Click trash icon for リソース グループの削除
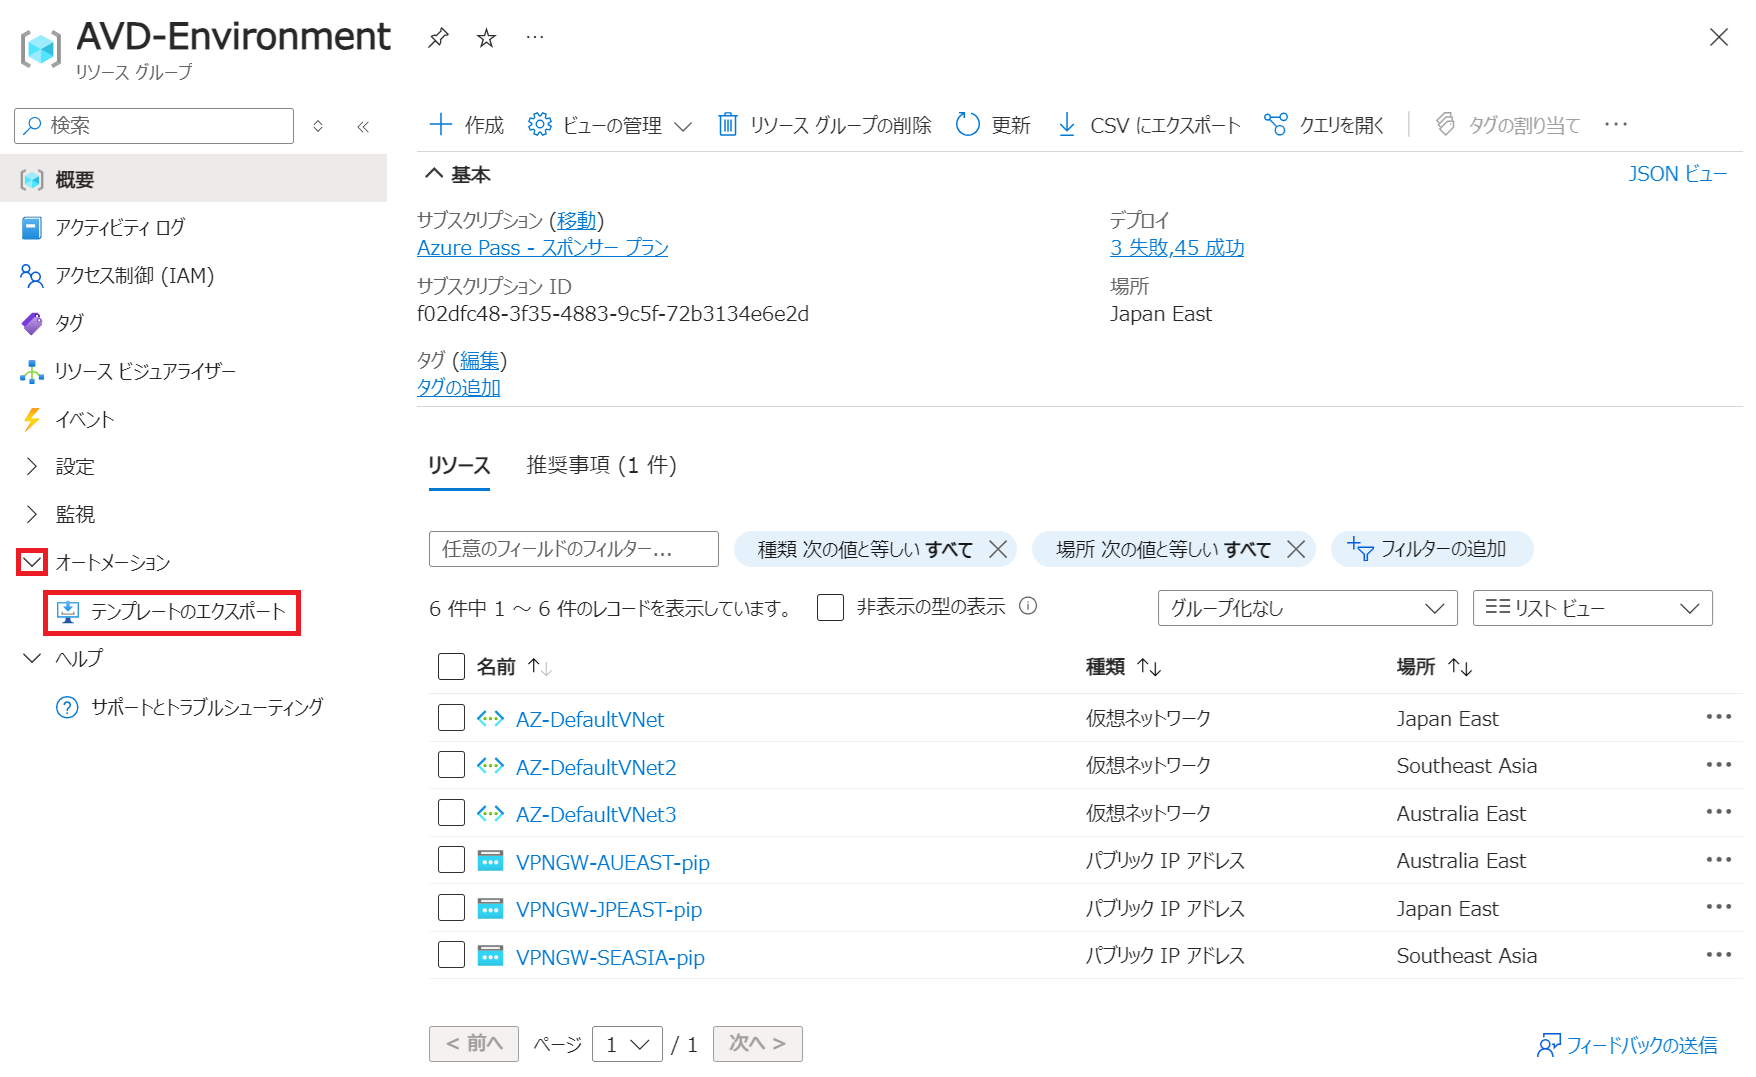Viewport: 1756px width, 1077px height. pyautogui.click(x=728, y=125)
